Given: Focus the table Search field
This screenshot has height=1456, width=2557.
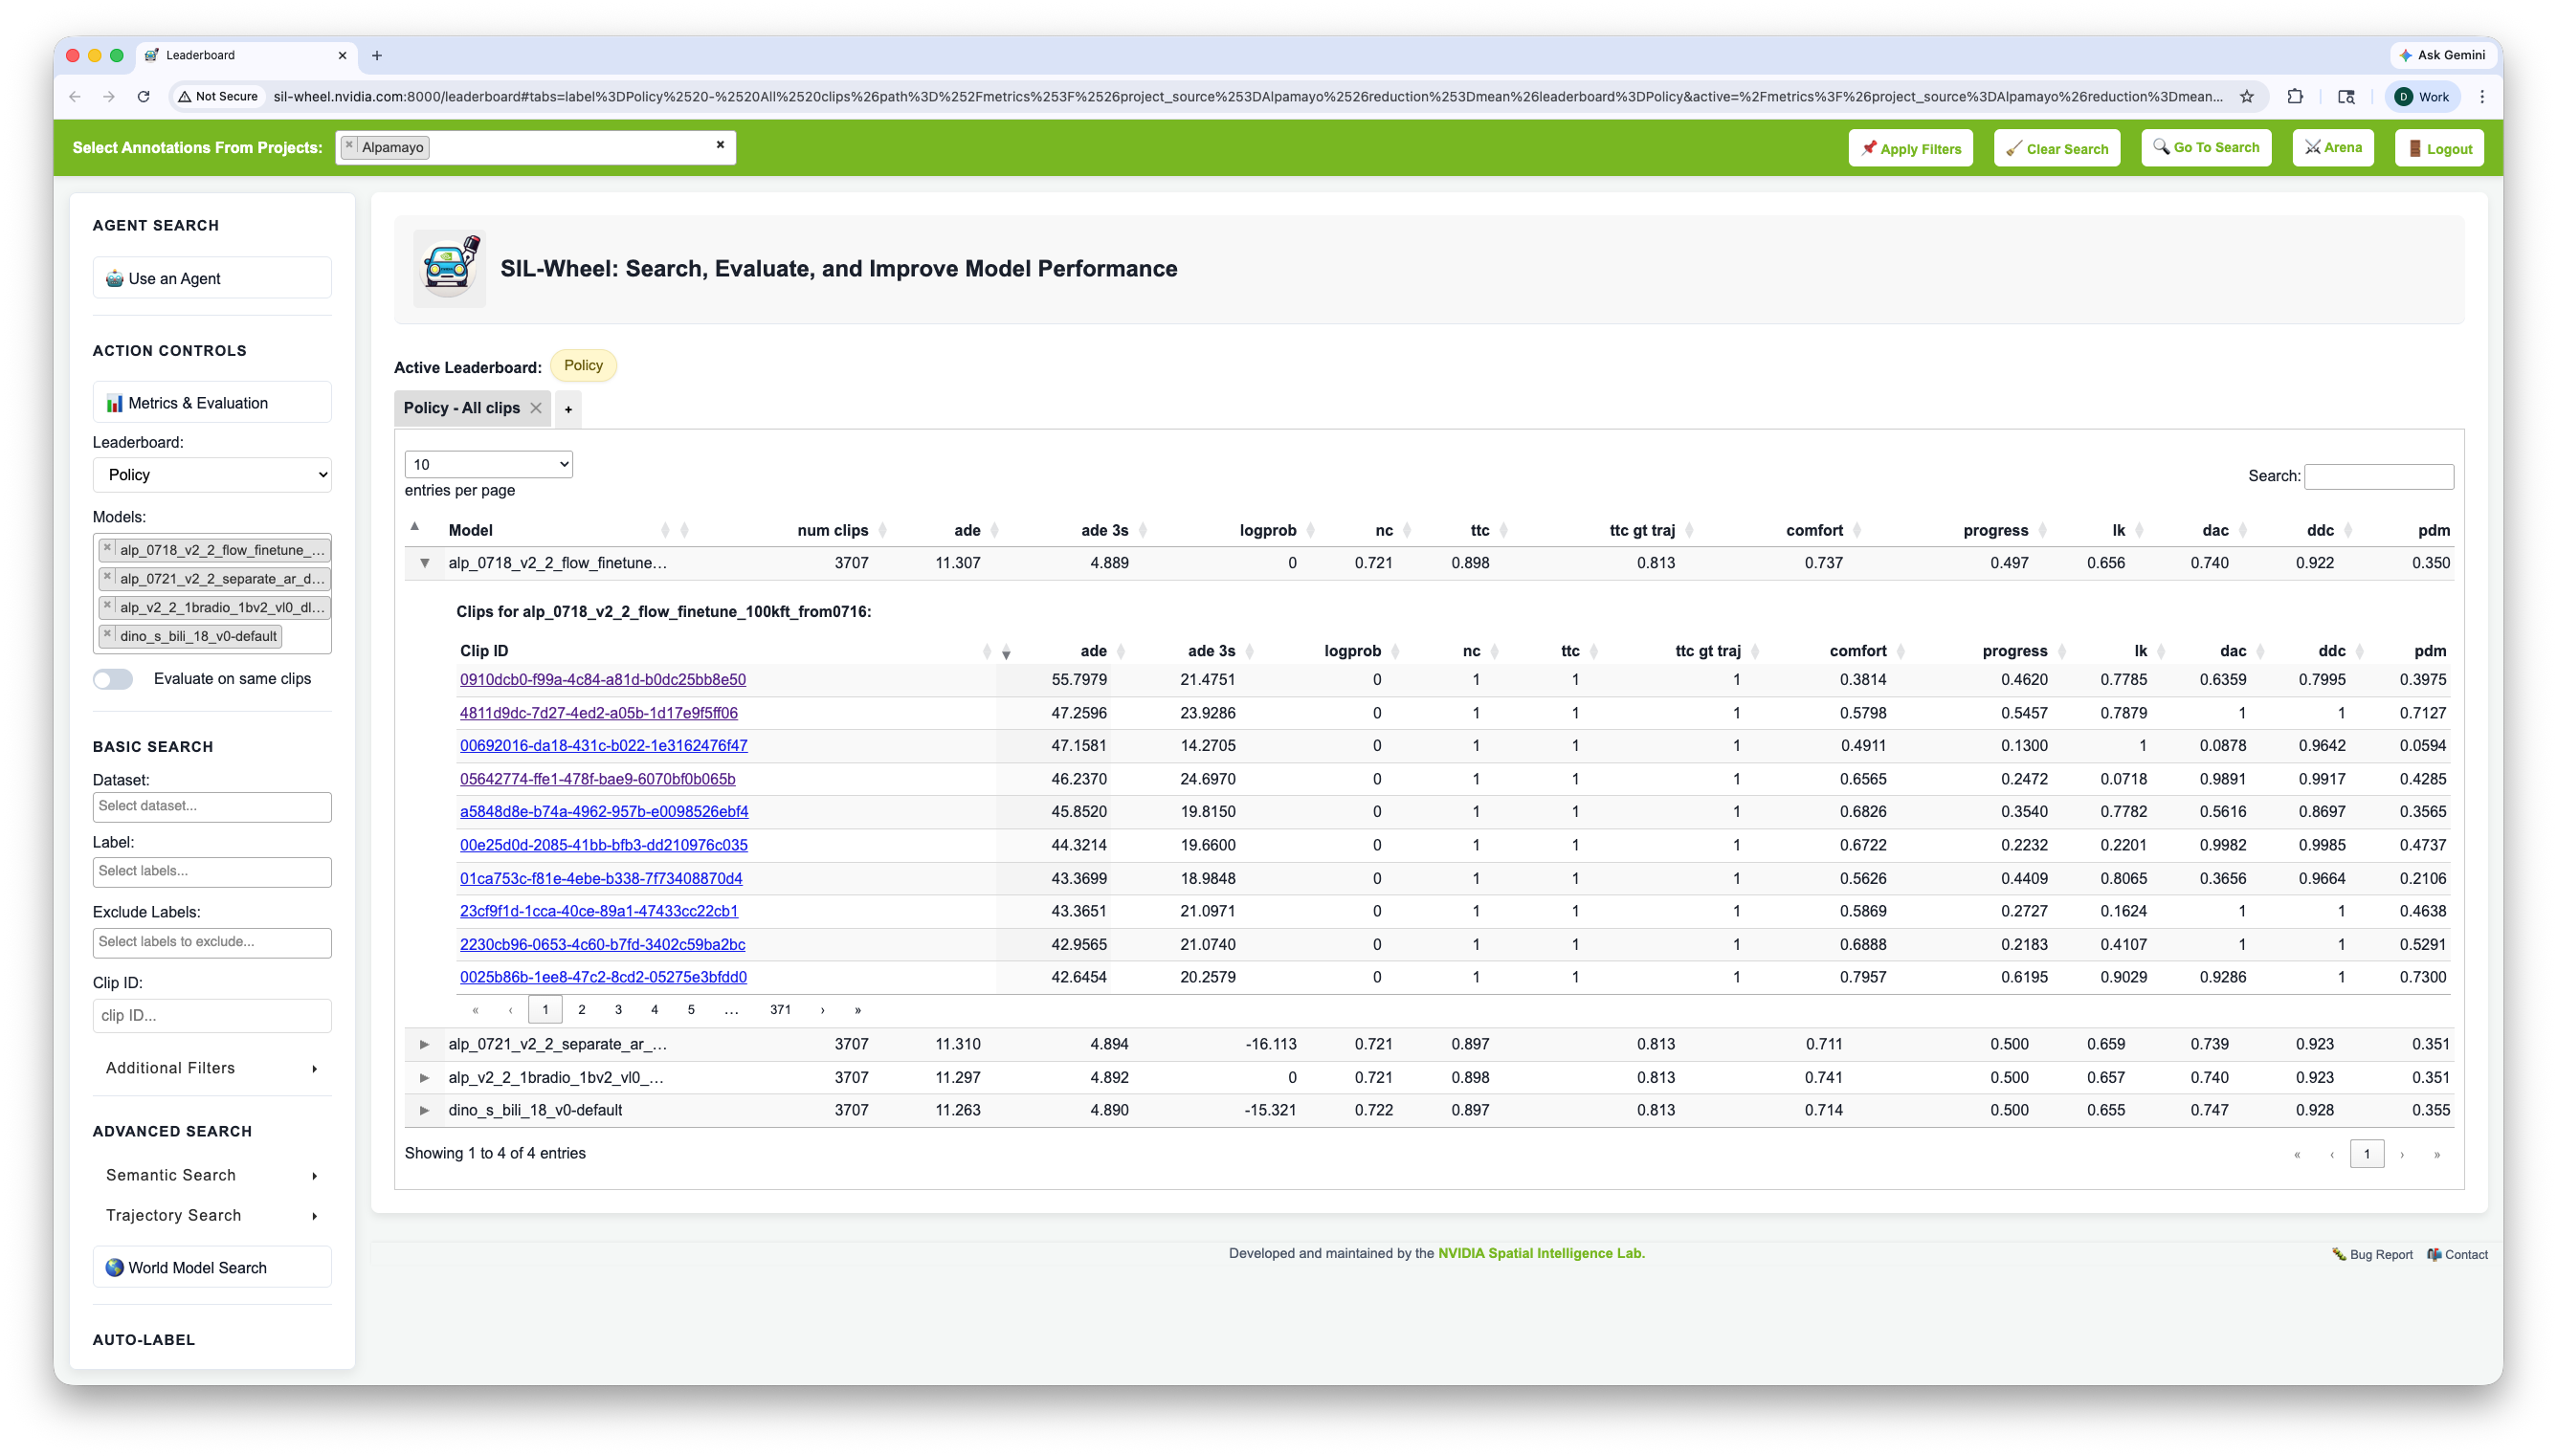Looking at the screenshot, I should pyautogui.click(x=2378, y=476).
